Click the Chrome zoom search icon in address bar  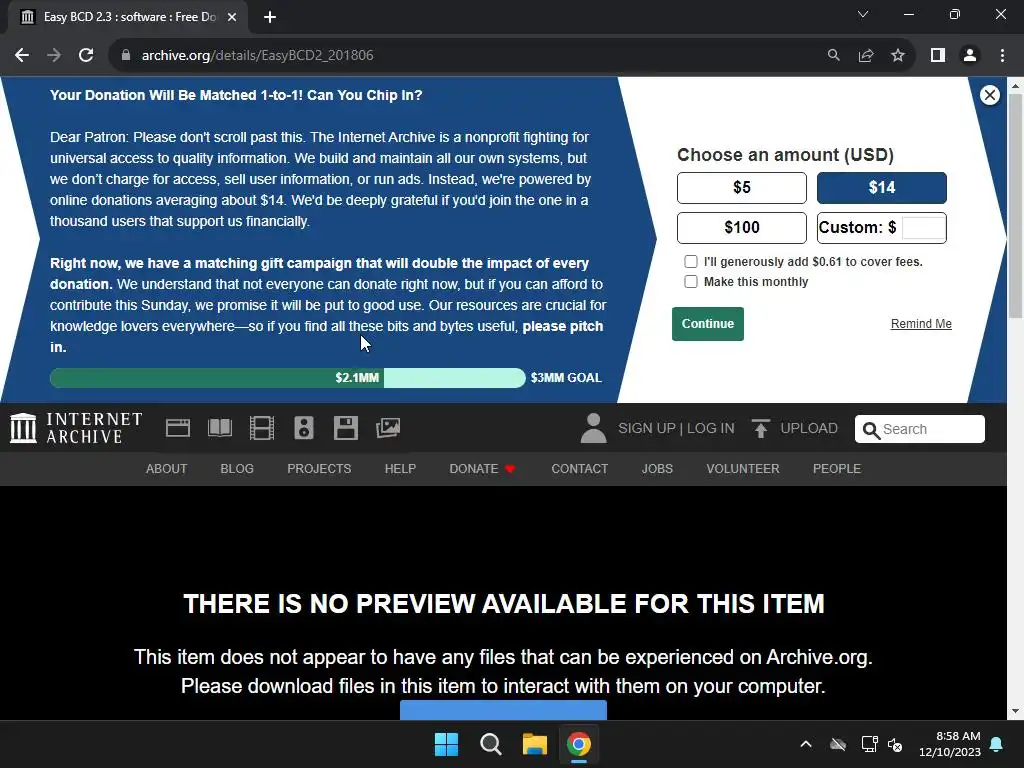pos(833,56)
